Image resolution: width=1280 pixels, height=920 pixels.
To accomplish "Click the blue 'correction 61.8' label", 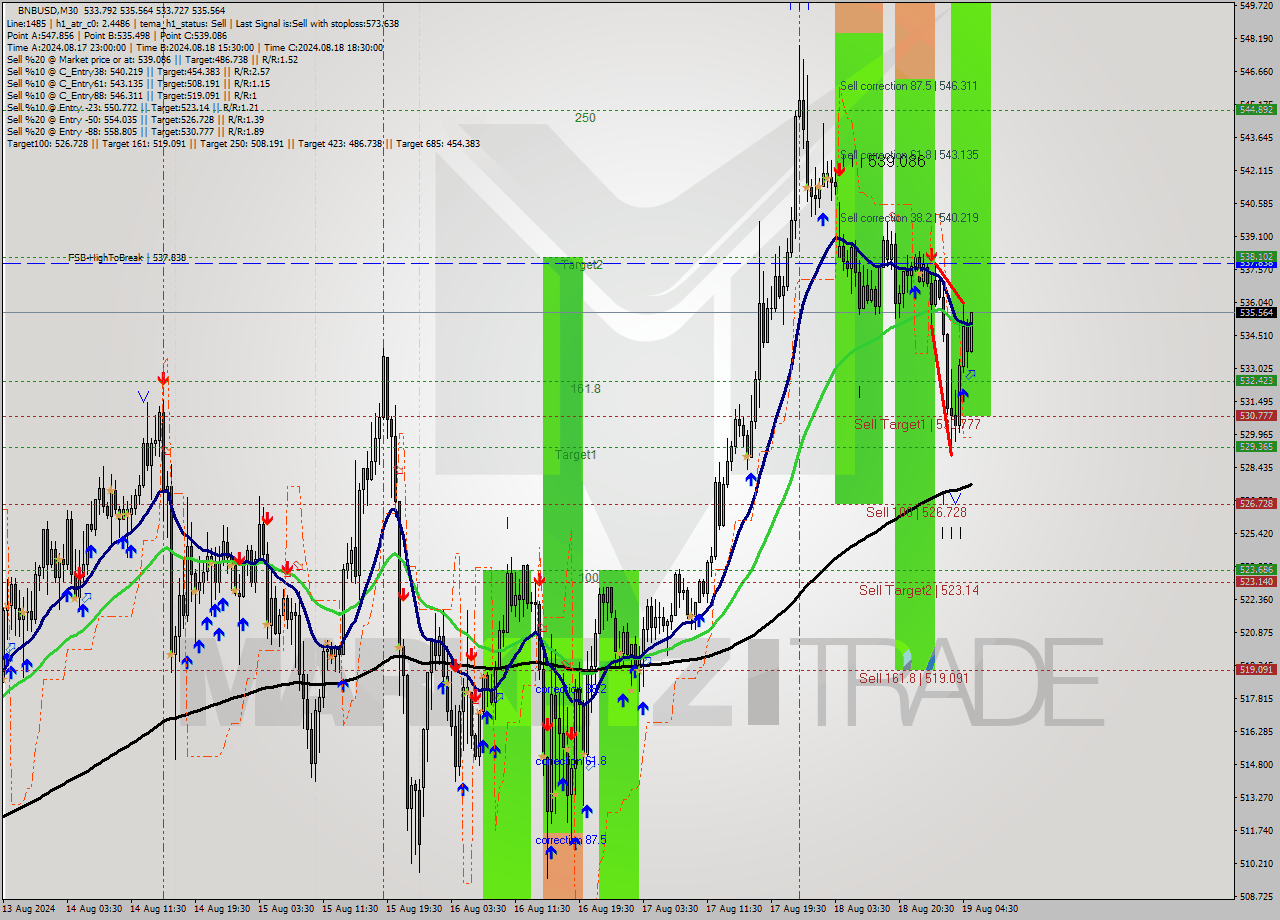I will [x=571, y=761].
